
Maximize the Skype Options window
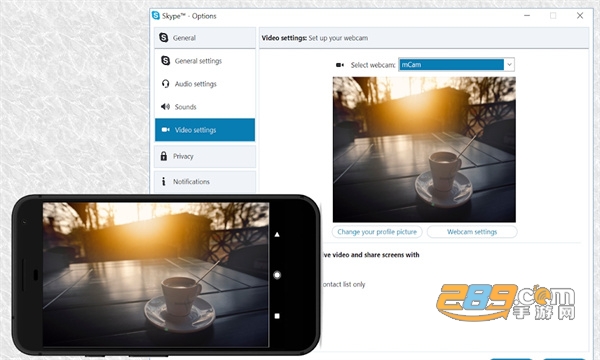(553, 15)
